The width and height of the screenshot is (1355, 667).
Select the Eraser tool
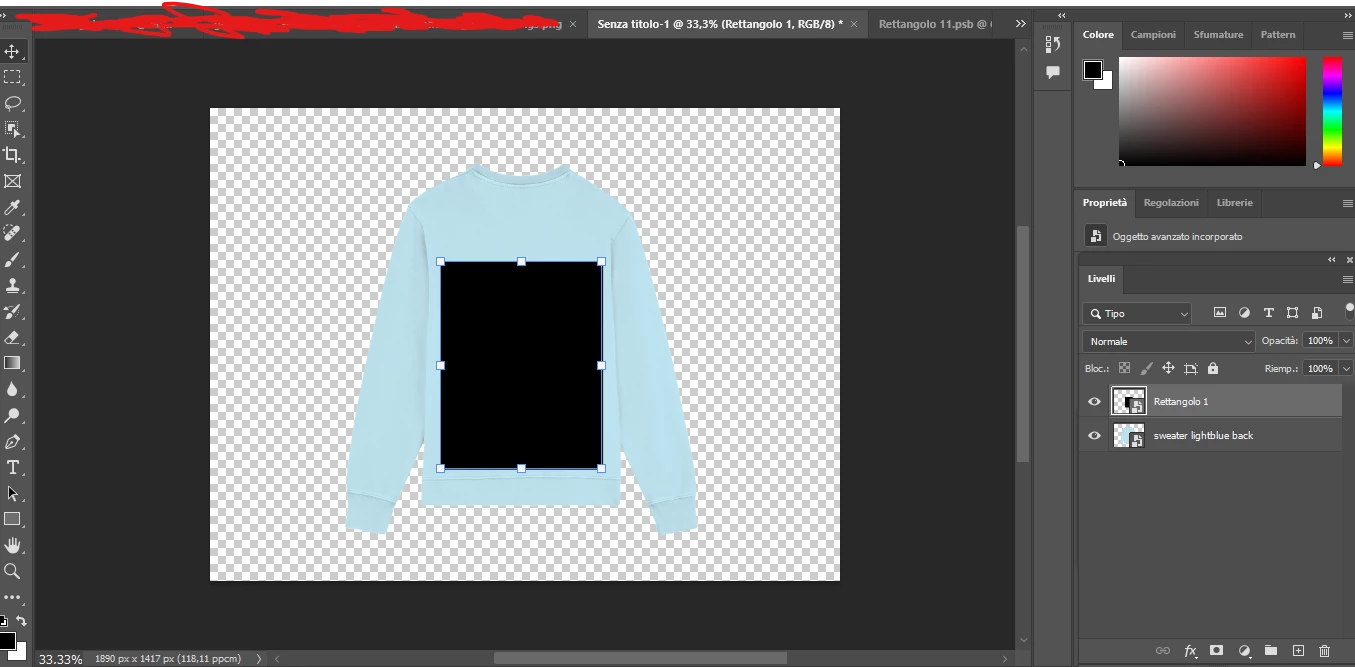12,337
